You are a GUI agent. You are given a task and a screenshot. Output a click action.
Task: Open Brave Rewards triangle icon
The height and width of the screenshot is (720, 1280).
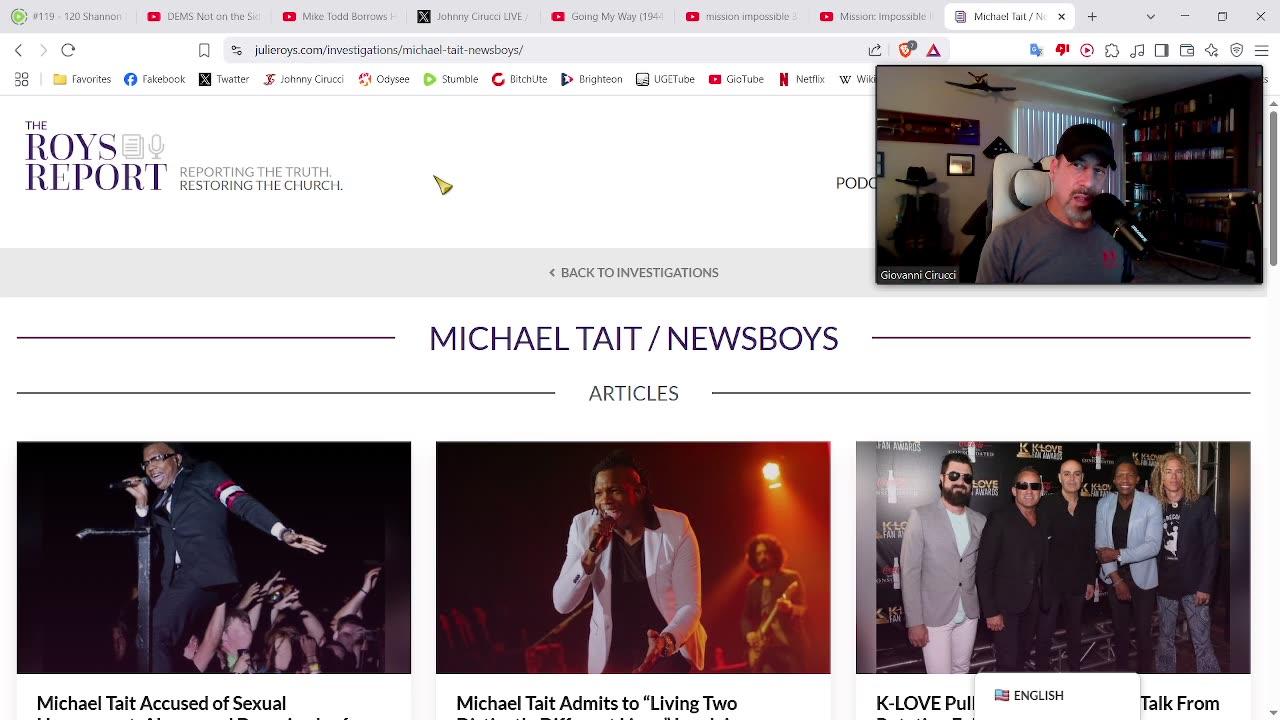[x=933, y=50]
